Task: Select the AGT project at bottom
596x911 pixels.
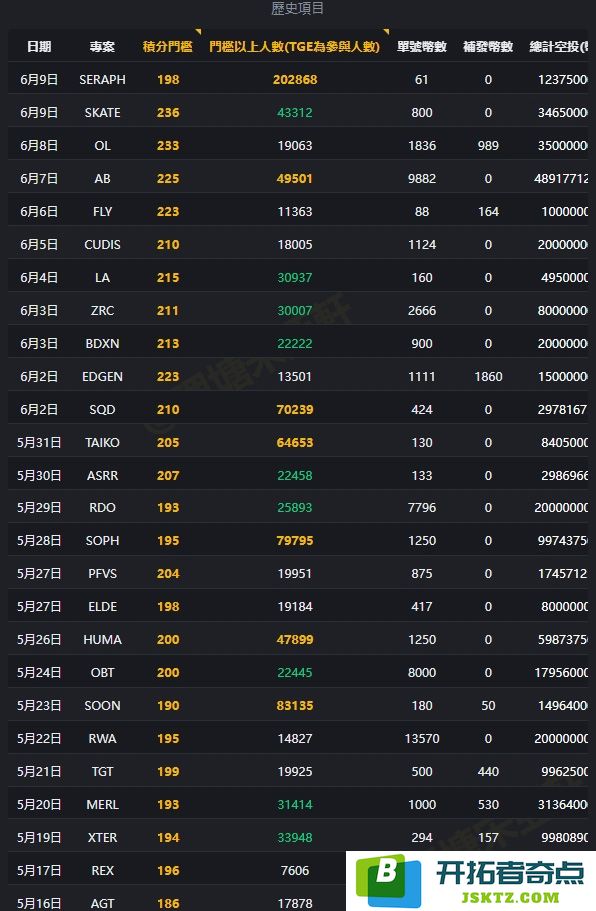Action: 102,903
